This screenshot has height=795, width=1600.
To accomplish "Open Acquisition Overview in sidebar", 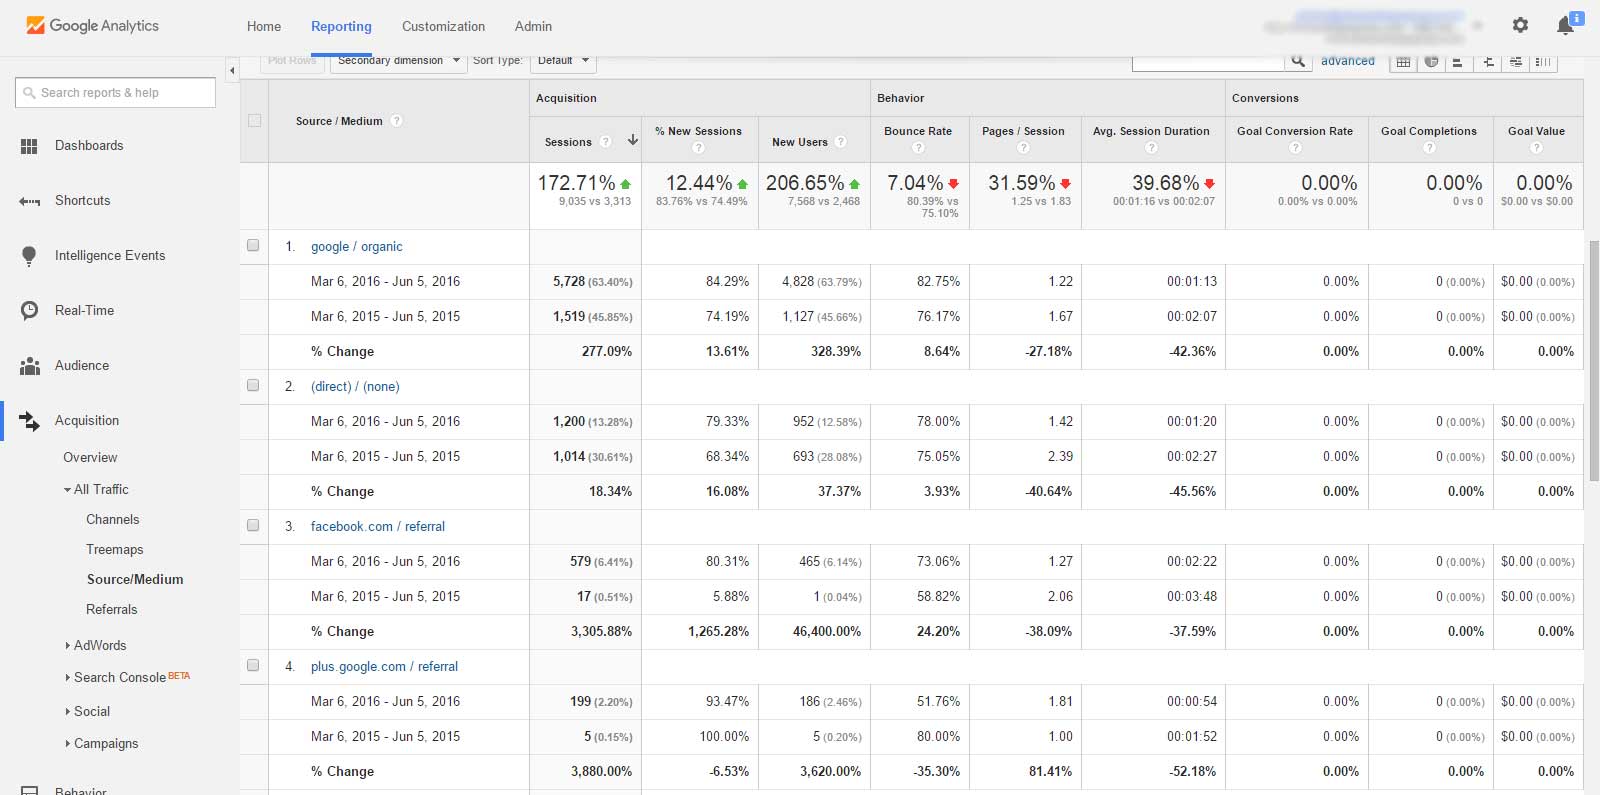I will pyautogui.click(x=90, y=458).
